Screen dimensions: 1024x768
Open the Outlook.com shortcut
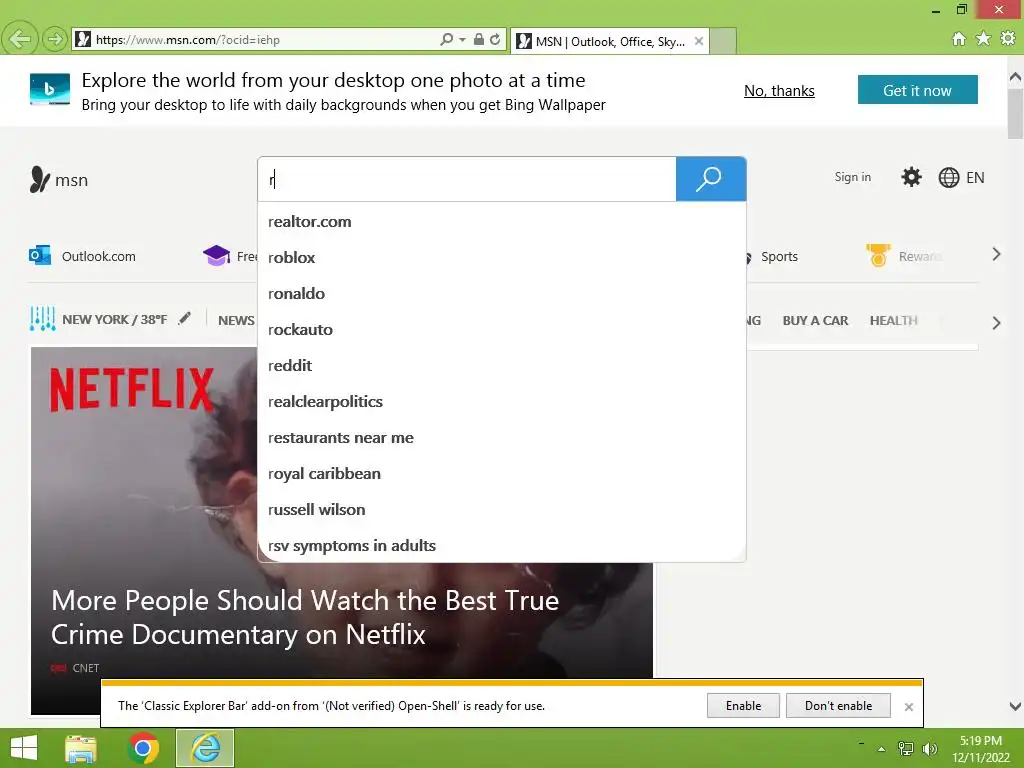click(82, 256)
